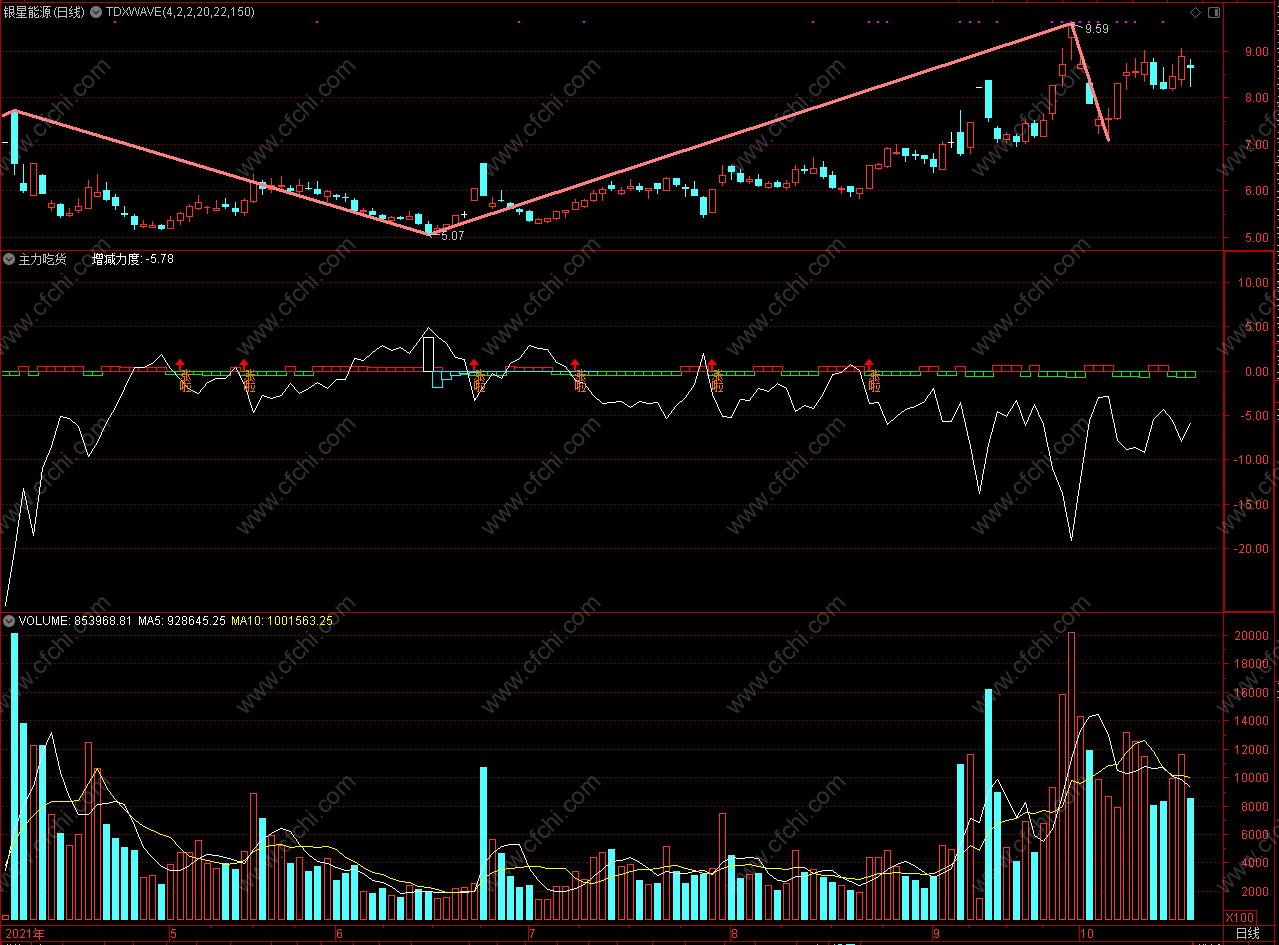The image size is (1279, 945).
Task: Click the yellow MA10: 1001563.25 readout
Action: pyautogui.click(x=282, y=621)
